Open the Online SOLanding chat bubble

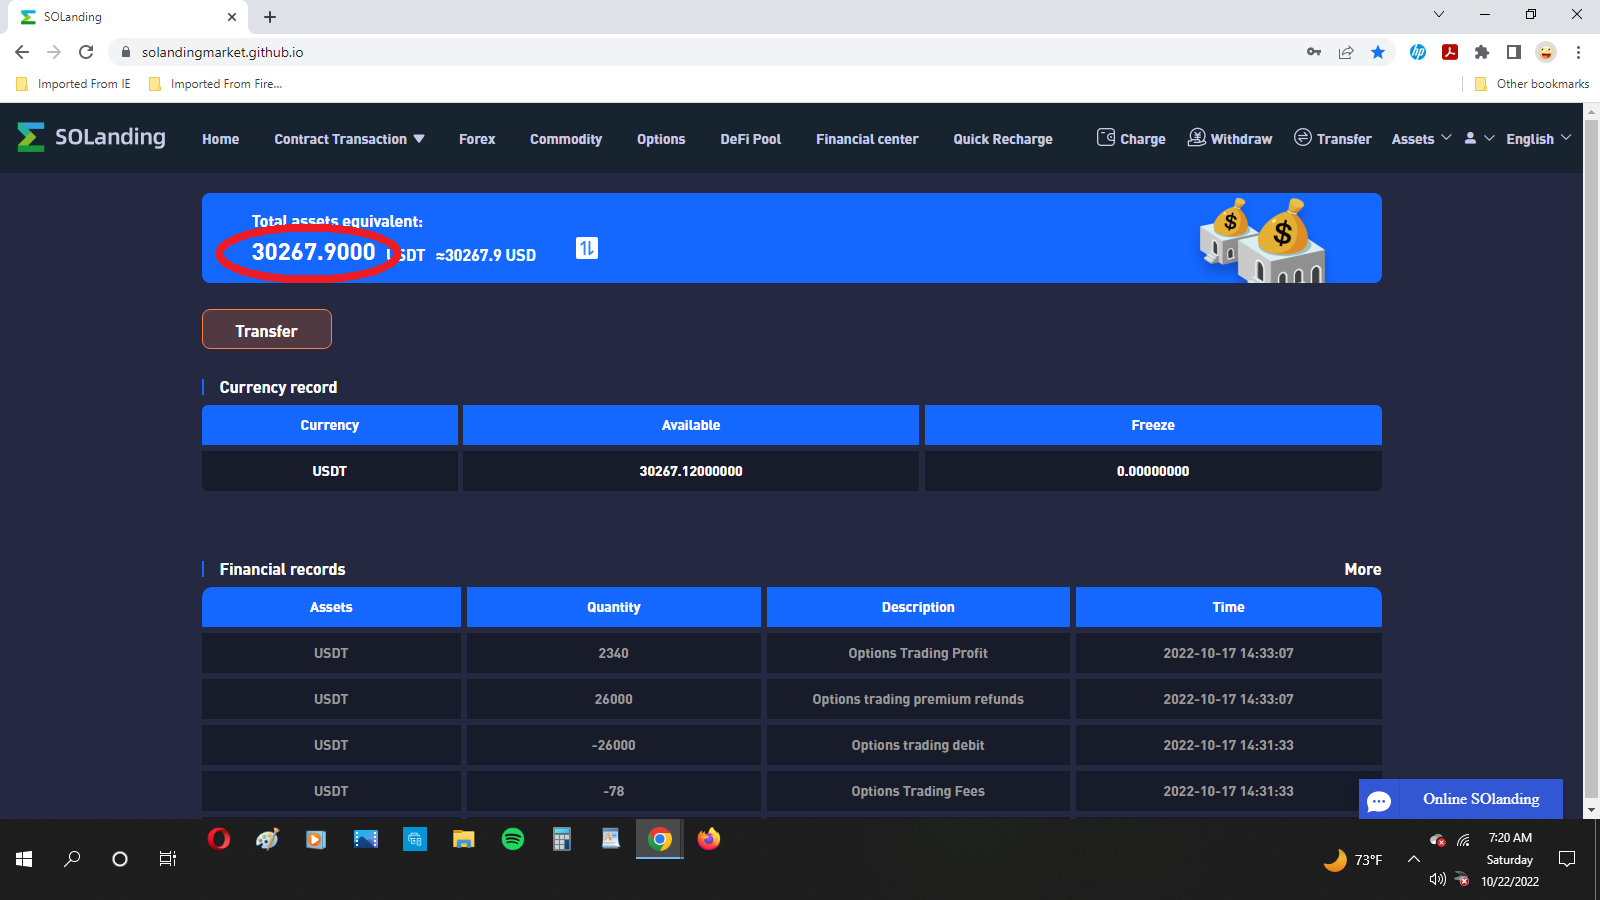(x=1379, y=800)
